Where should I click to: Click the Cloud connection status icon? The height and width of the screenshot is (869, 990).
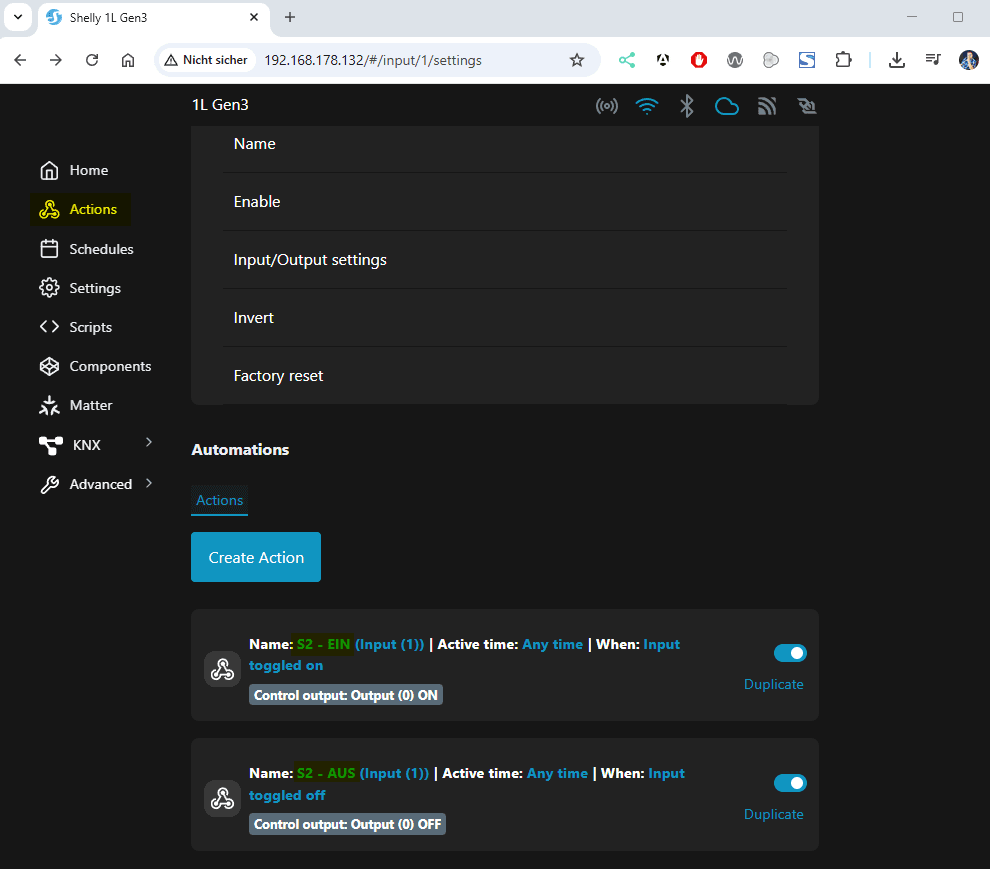pyautogui.click(x=727, y=106)
